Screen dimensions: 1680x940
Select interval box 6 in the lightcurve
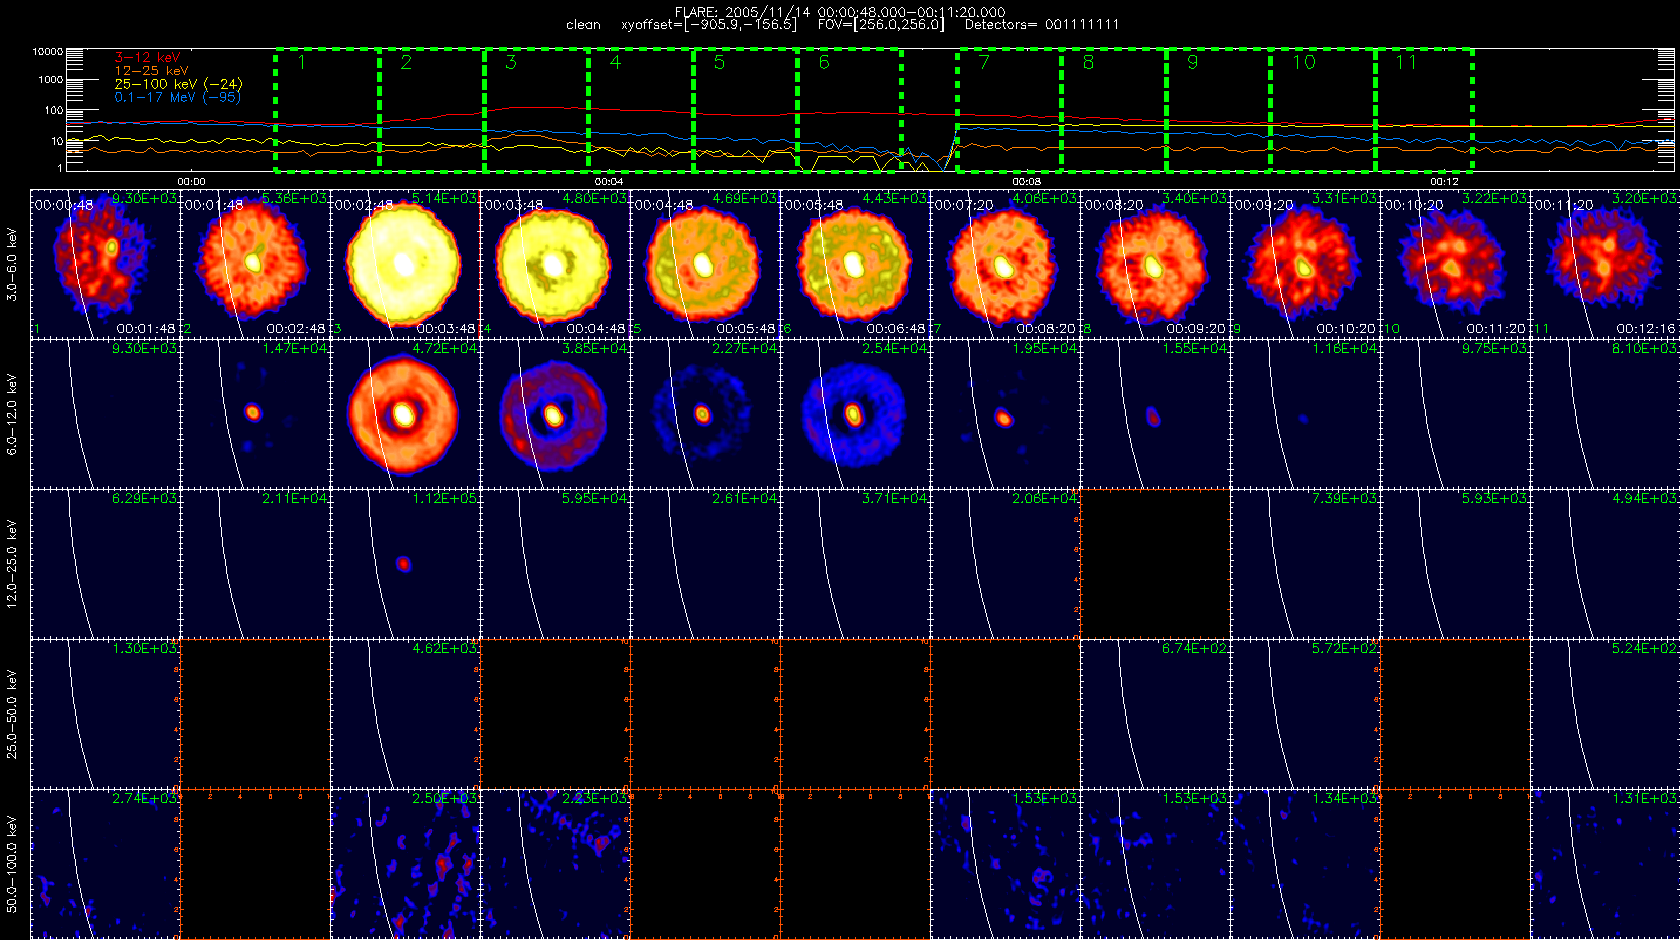[850, 108]
